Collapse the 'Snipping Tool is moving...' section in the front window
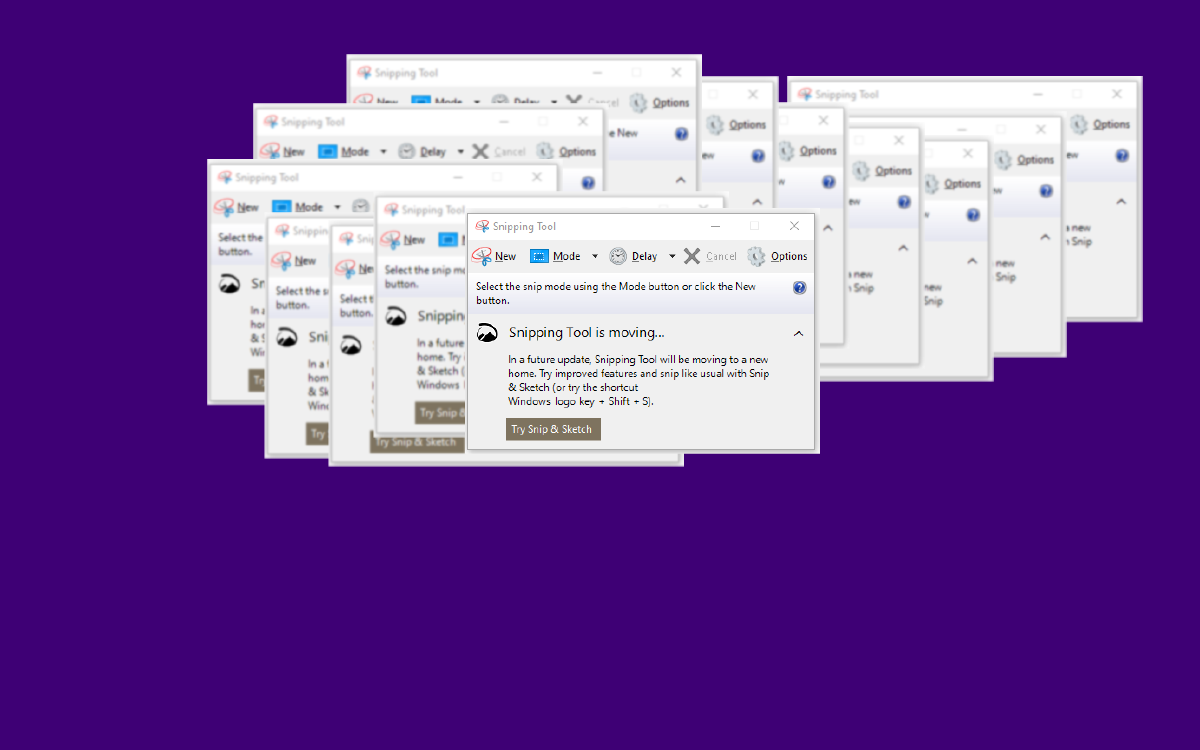 pyautogui.click(x=798, y=333)
